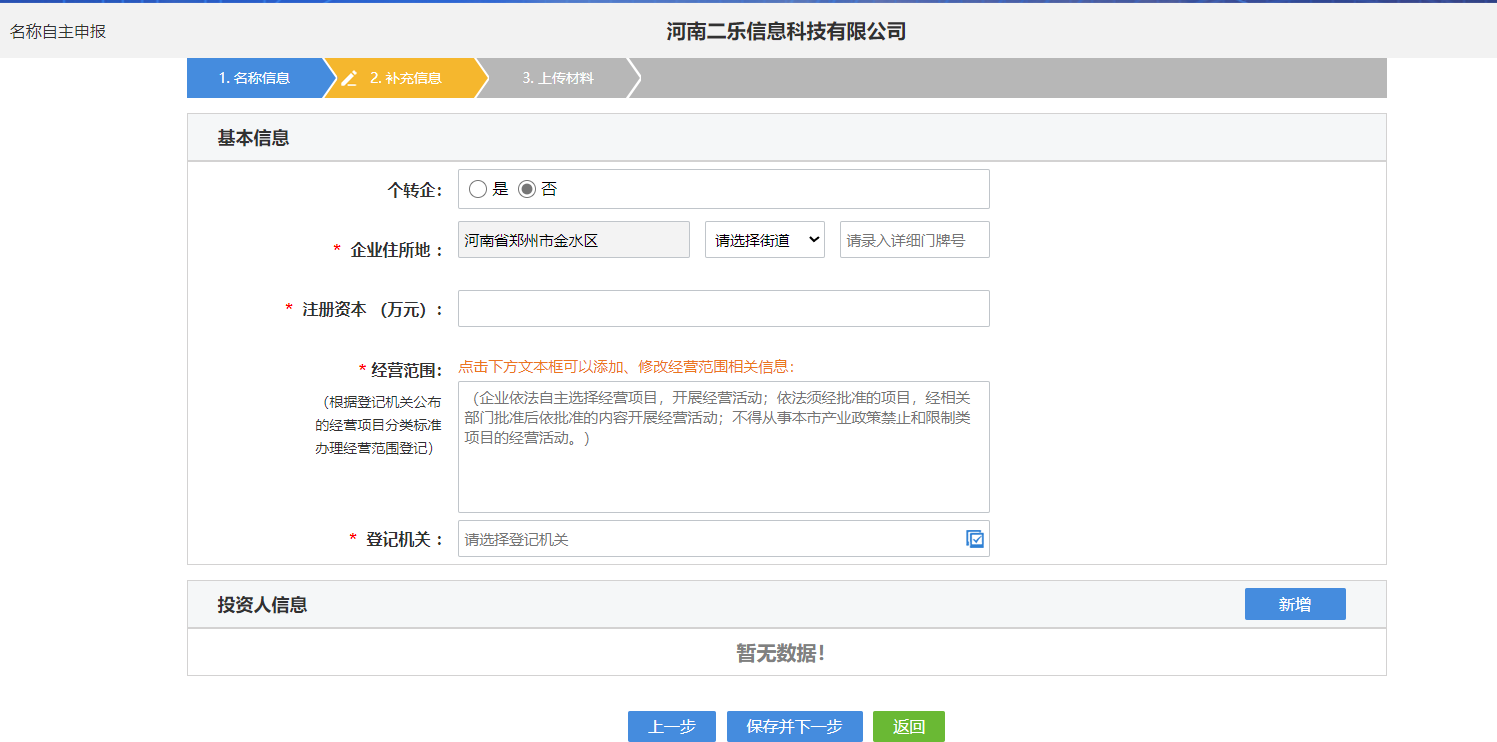1497x742 pixels.
Task: Click 名称自主申报 header text
Action: 58,31
